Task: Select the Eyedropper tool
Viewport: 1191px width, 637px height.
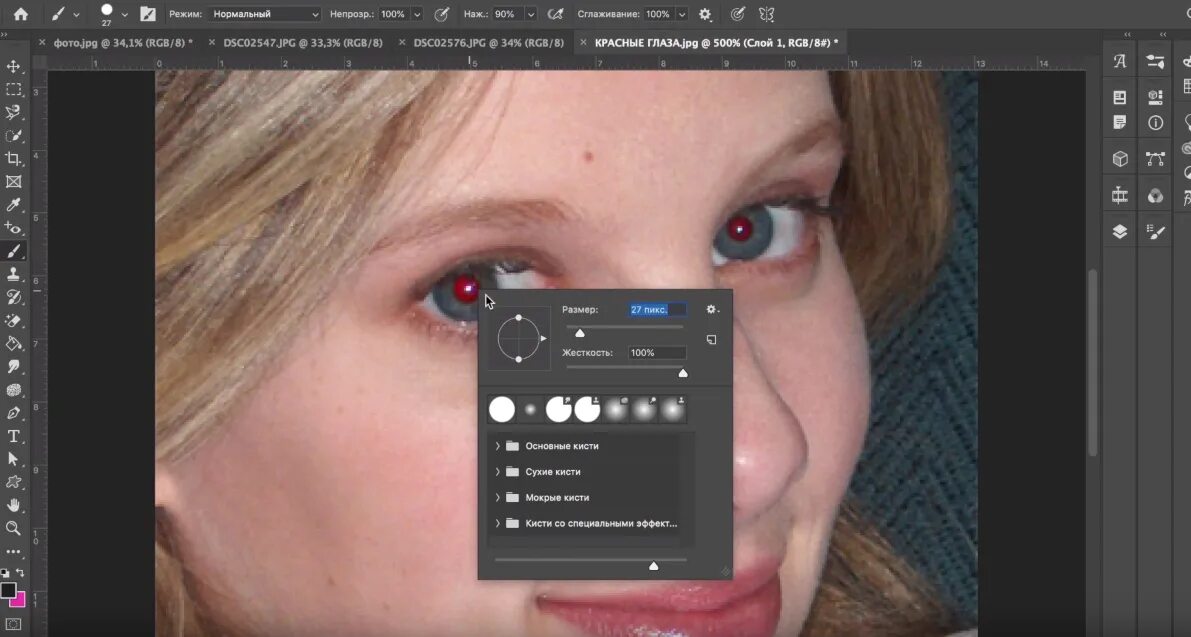Action: click(14, 205)
